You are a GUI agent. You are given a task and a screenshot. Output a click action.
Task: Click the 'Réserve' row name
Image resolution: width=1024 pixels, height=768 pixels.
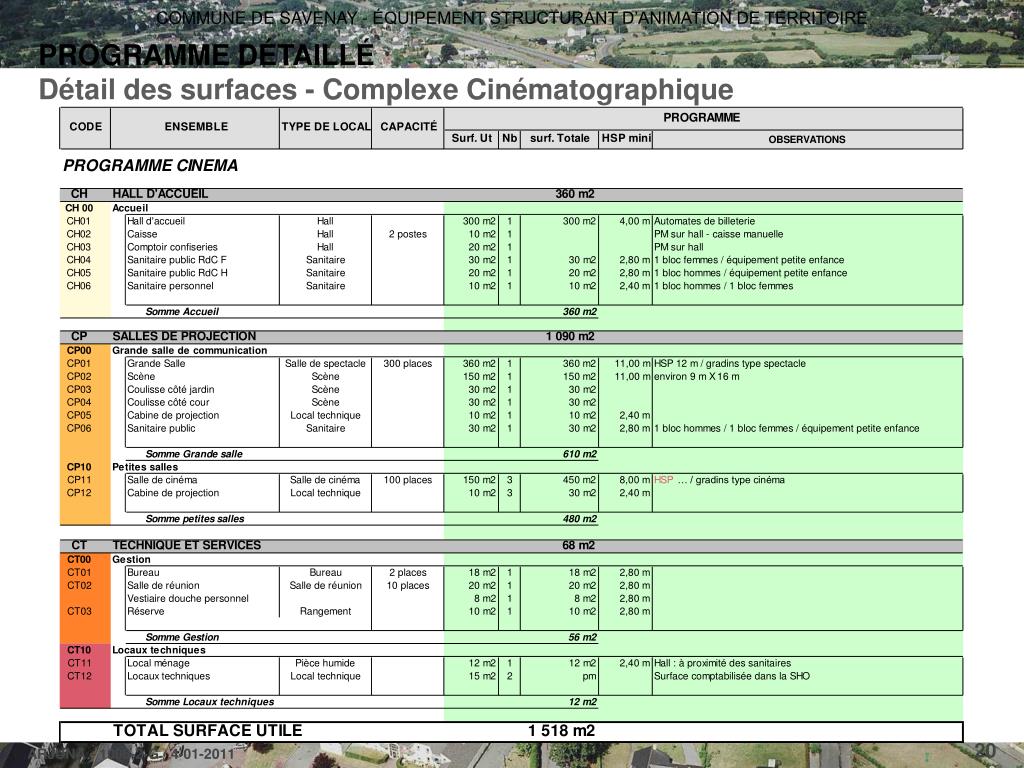point(146,611)
